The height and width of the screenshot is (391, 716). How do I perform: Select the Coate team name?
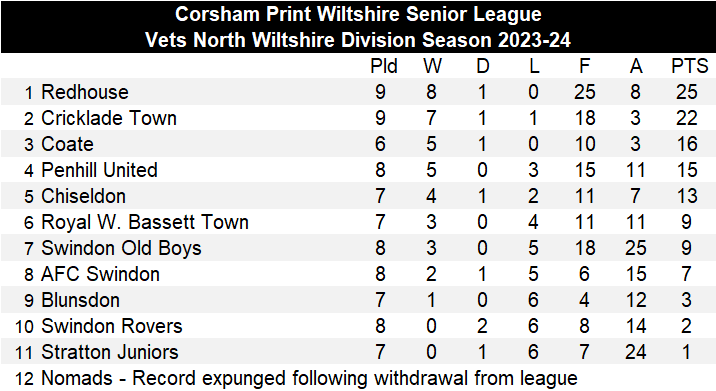pyautogui.click(x=67, y=144)
